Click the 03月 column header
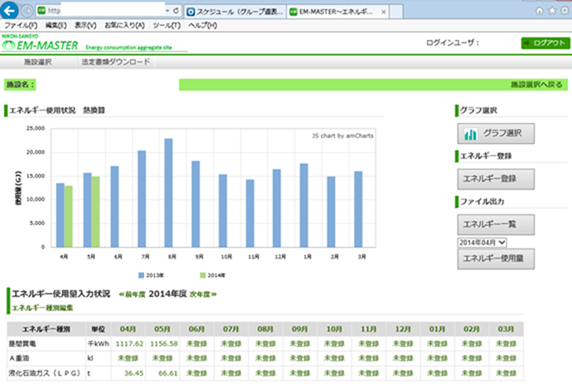The height and width of the screenshot is (388, 572). coord(506,329)
